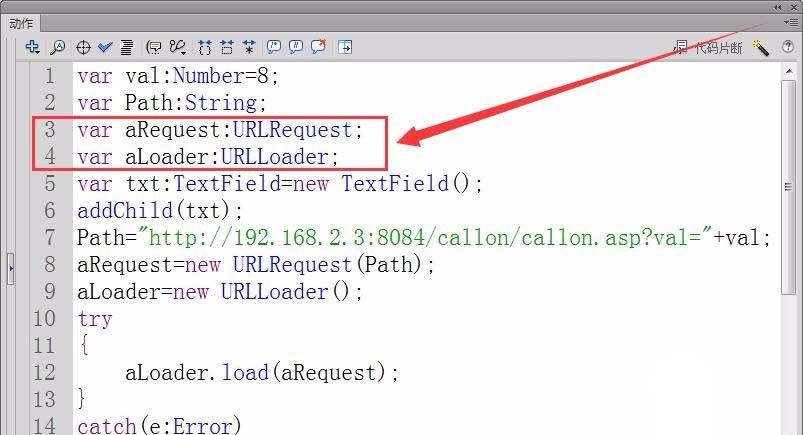Click the vertical scrollbar up arrow
Image resolution: width=803 pixels, height=435 pixels.
(789, 71)
